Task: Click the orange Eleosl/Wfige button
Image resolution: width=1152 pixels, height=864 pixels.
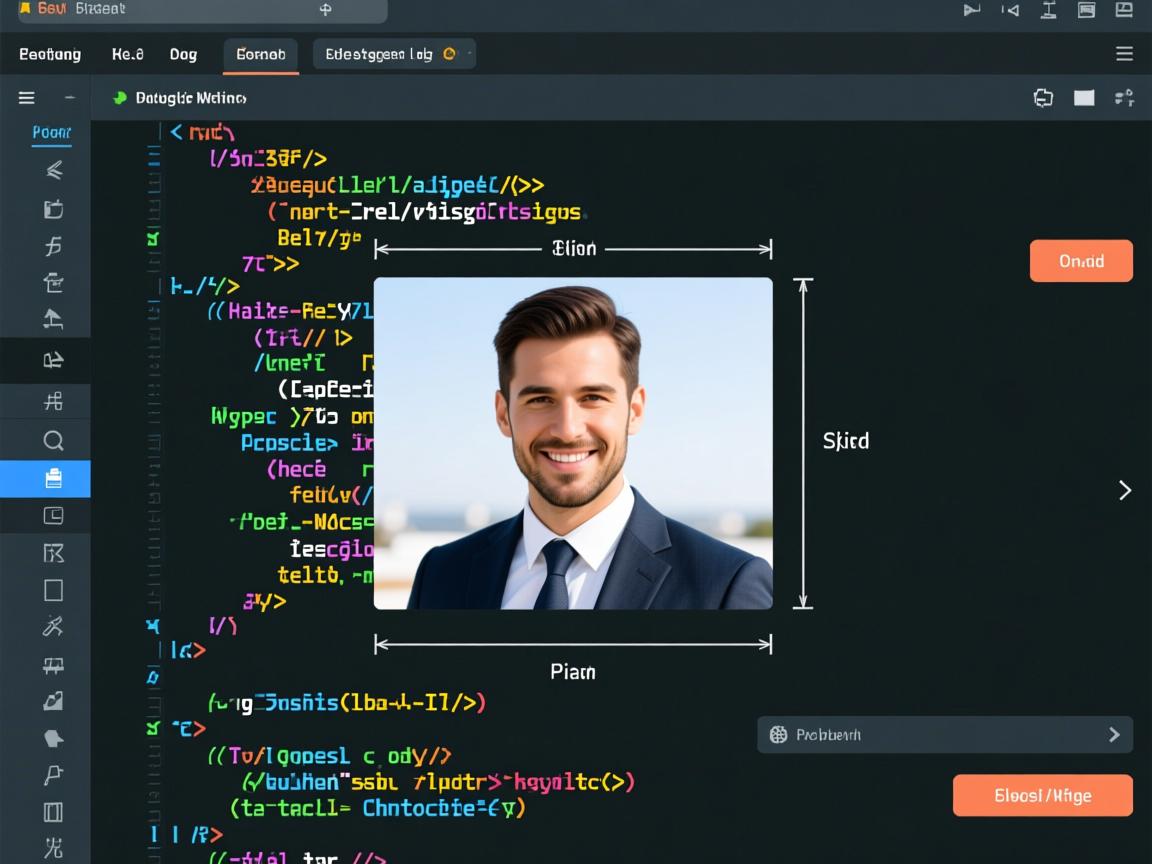Action: (1042, 796)
